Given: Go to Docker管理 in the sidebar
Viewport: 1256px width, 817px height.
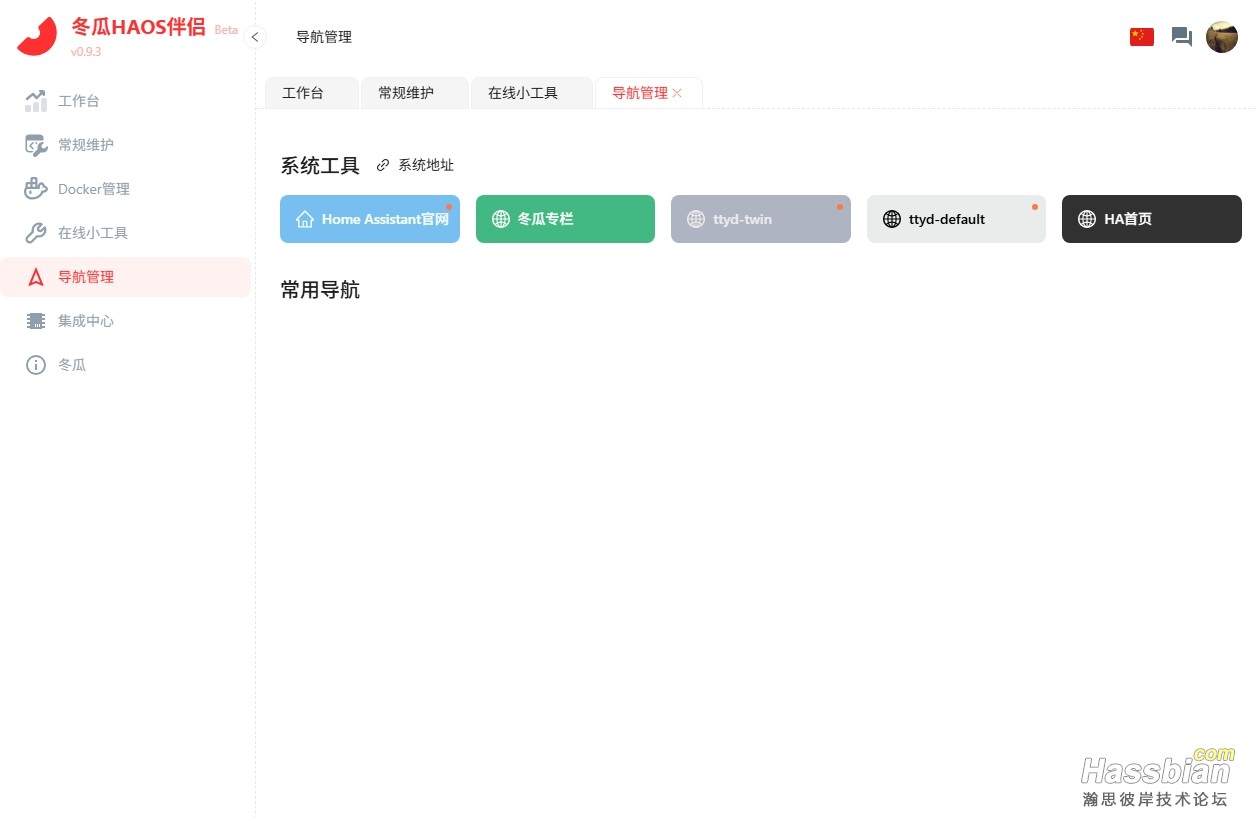Looking at the screenshot, I should pos(126,189).
